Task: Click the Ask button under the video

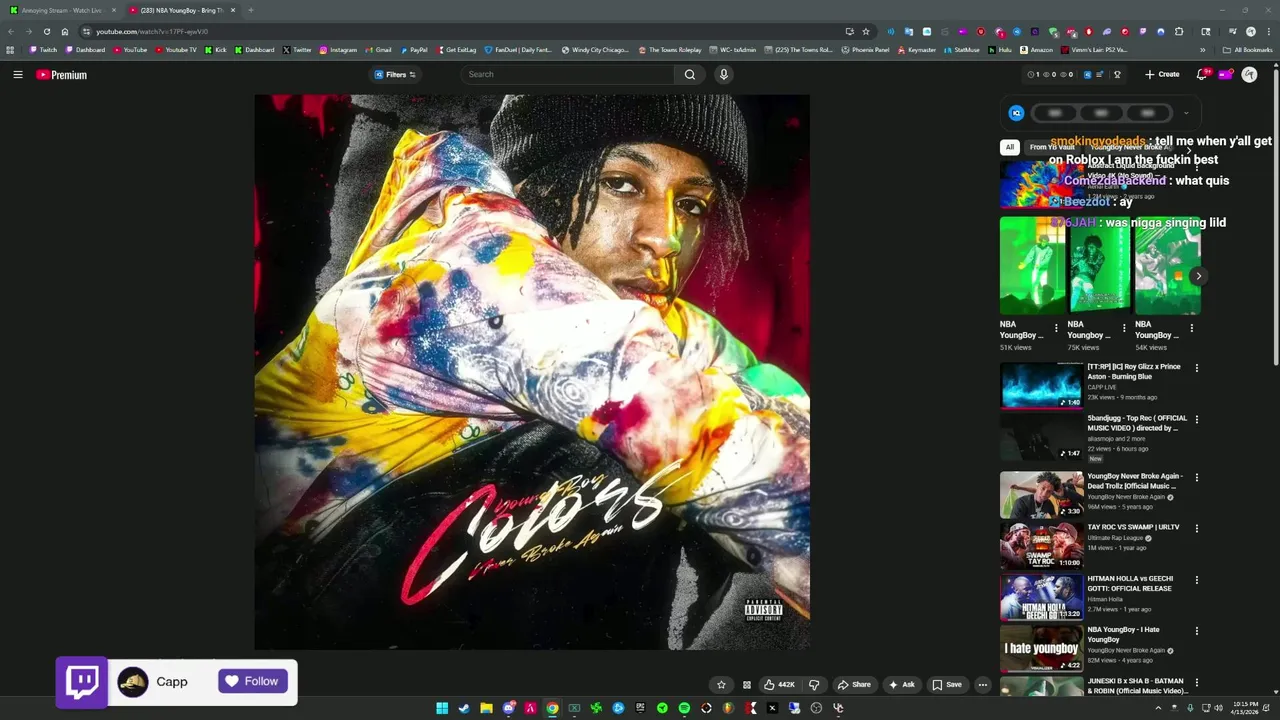Action: (x=901, y=685)
